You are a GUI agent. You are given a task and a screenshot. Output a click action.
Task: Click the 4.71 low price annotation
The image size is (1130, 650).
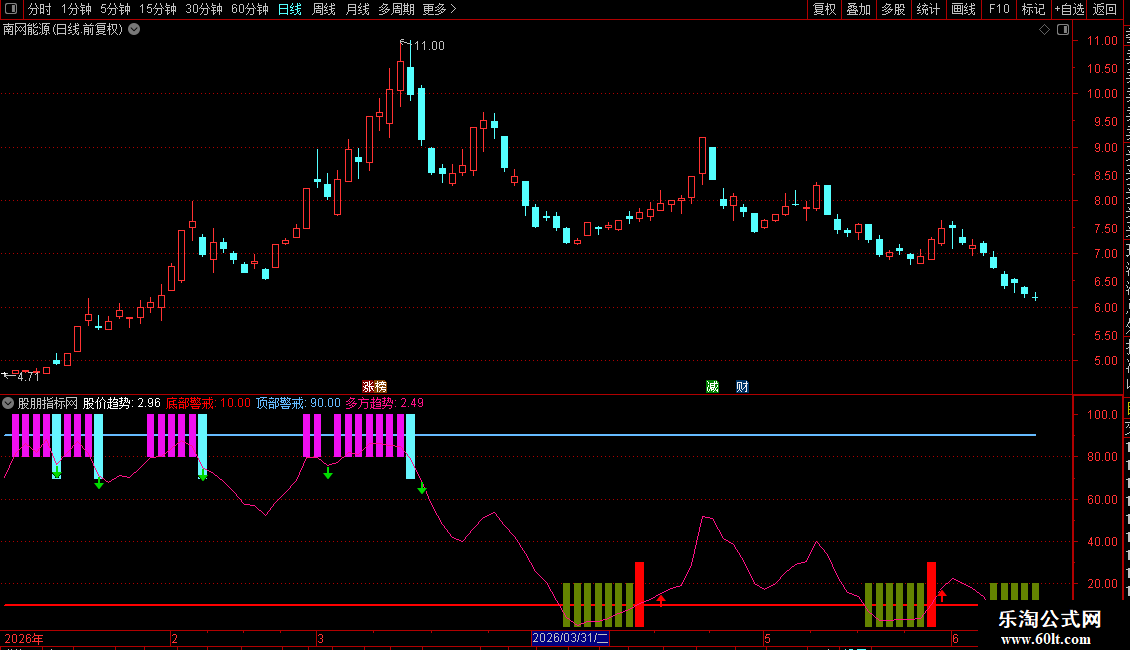click(x=28, y=376)
